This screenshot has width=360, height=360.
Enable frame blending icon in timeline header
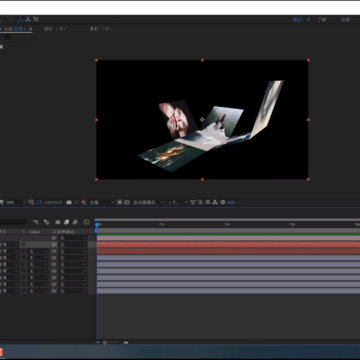coord(66,222)
